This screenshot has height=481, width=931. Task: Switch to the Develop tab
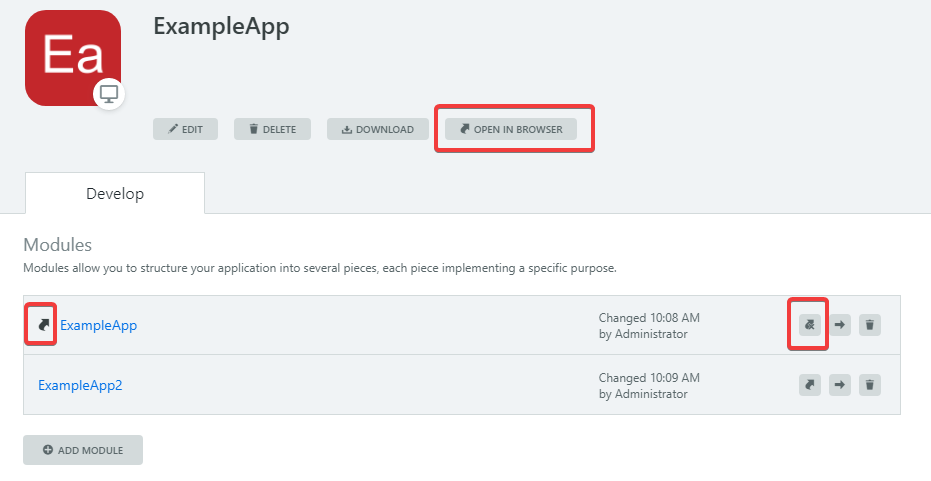115,194
